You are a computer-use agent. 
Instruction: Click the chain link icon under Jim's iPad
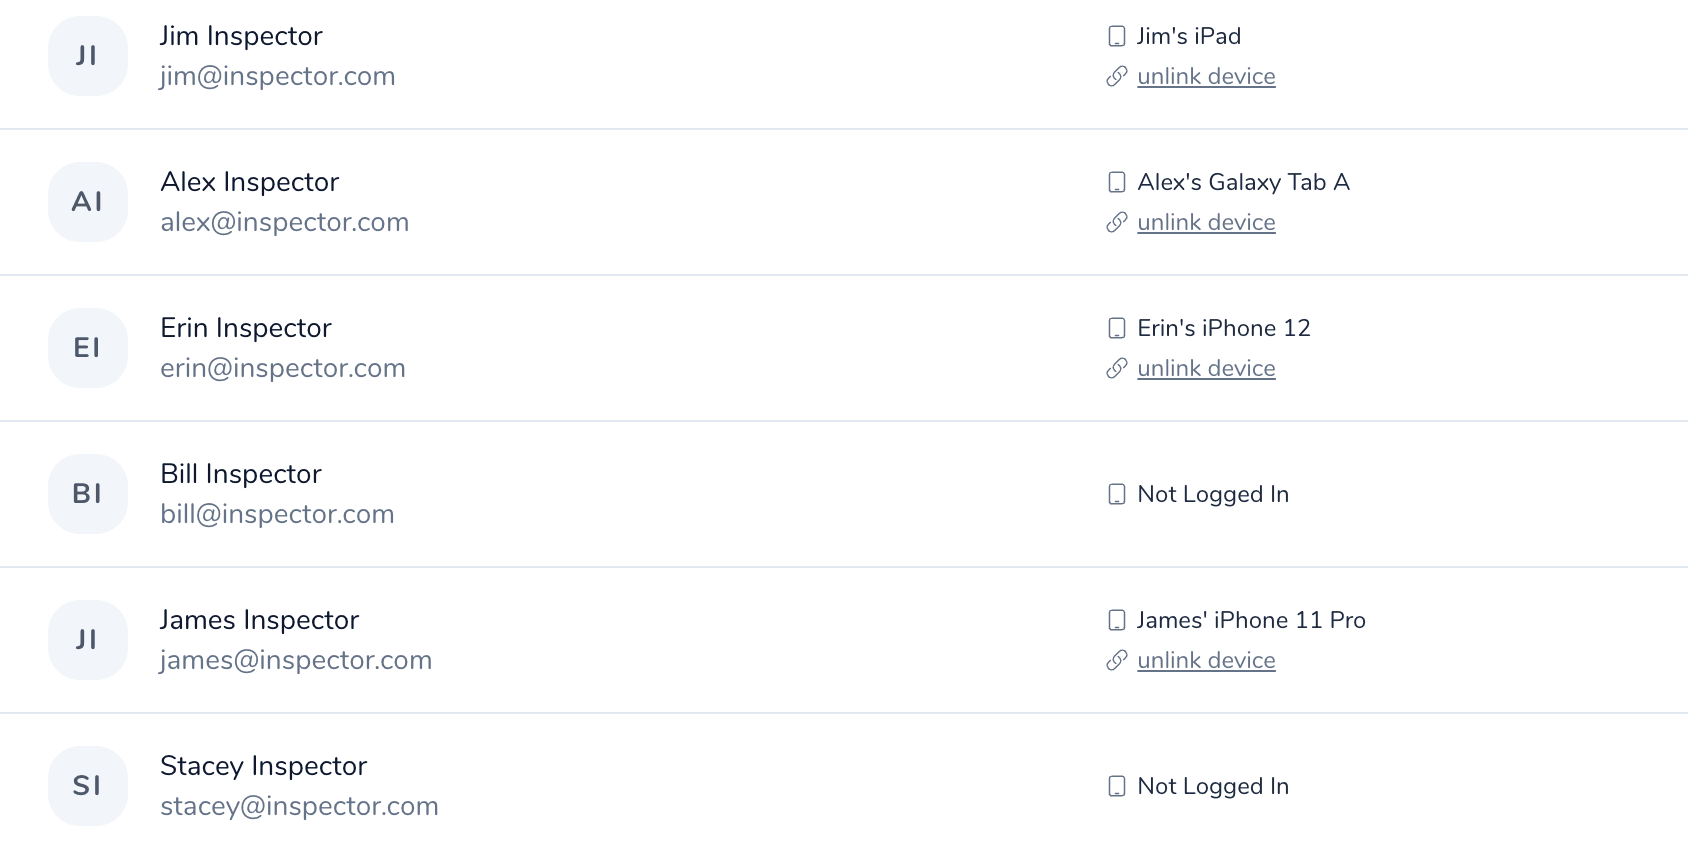(1117, 77)
